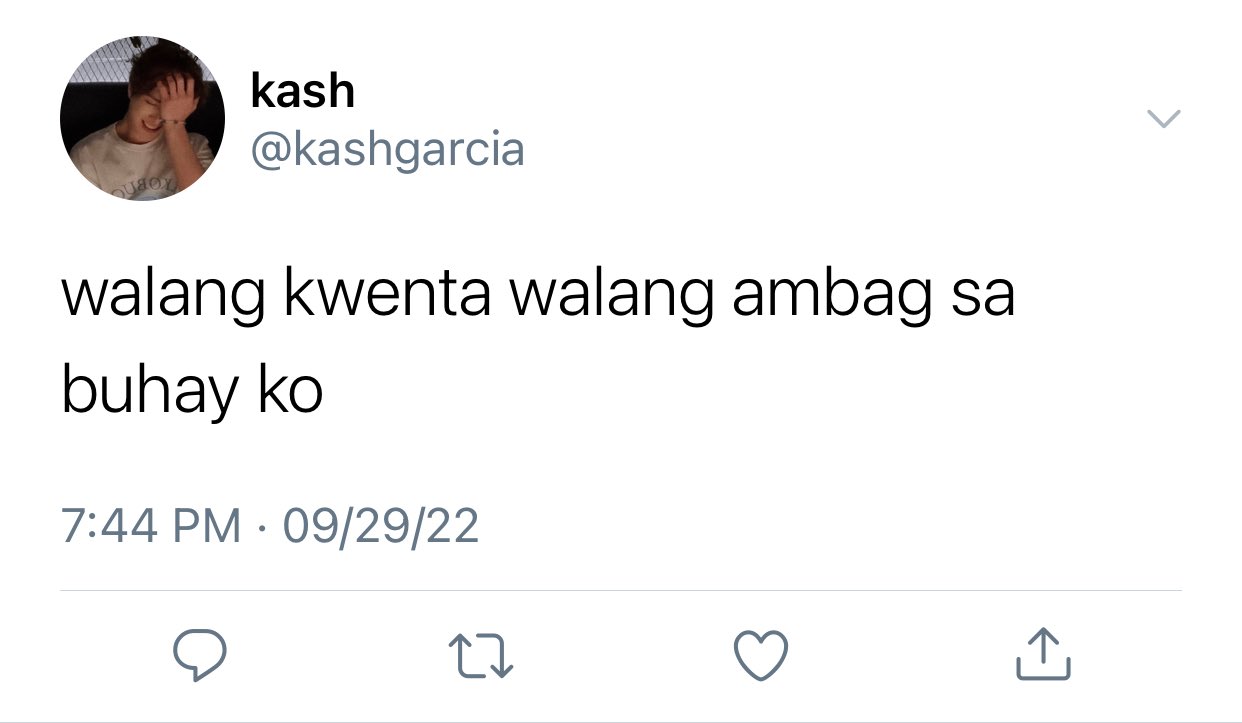Start a comment with the bubble button
The height and width of the screenshot is (723, 1242).
tap(199, 655)
